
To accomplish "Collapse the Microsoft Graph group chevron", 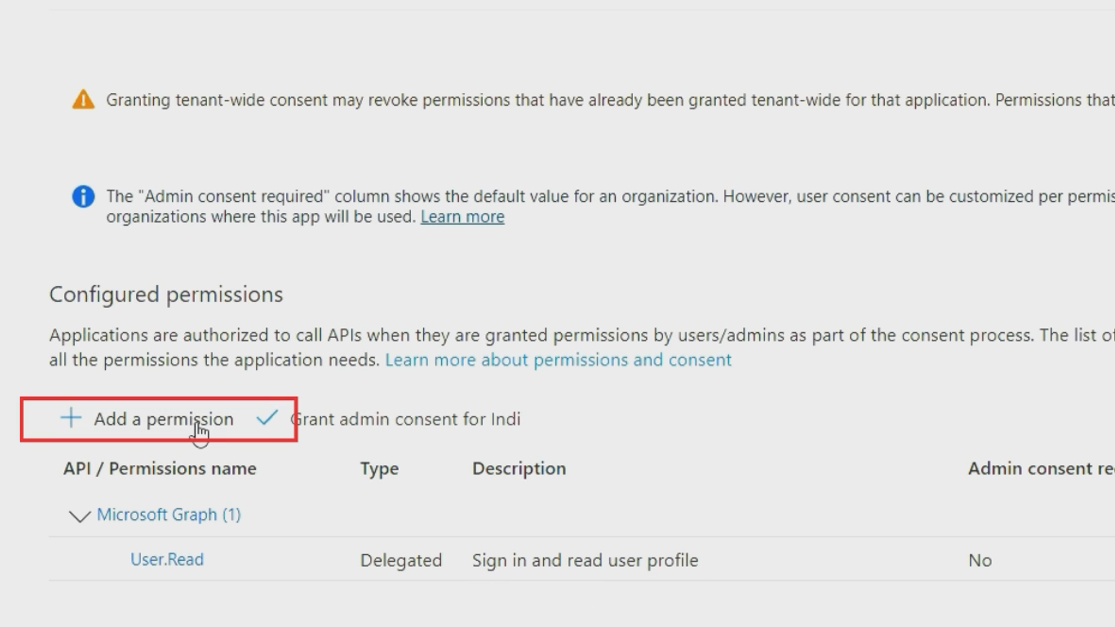I will coord(80,516).
